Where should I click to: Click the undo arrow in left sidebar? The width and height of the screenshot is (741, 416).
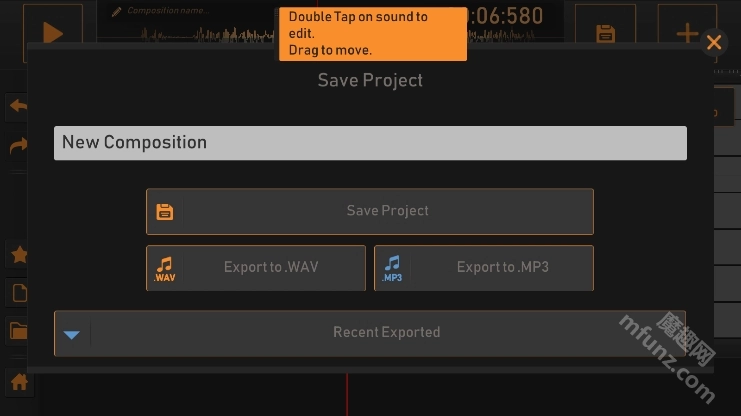(18, 105)
